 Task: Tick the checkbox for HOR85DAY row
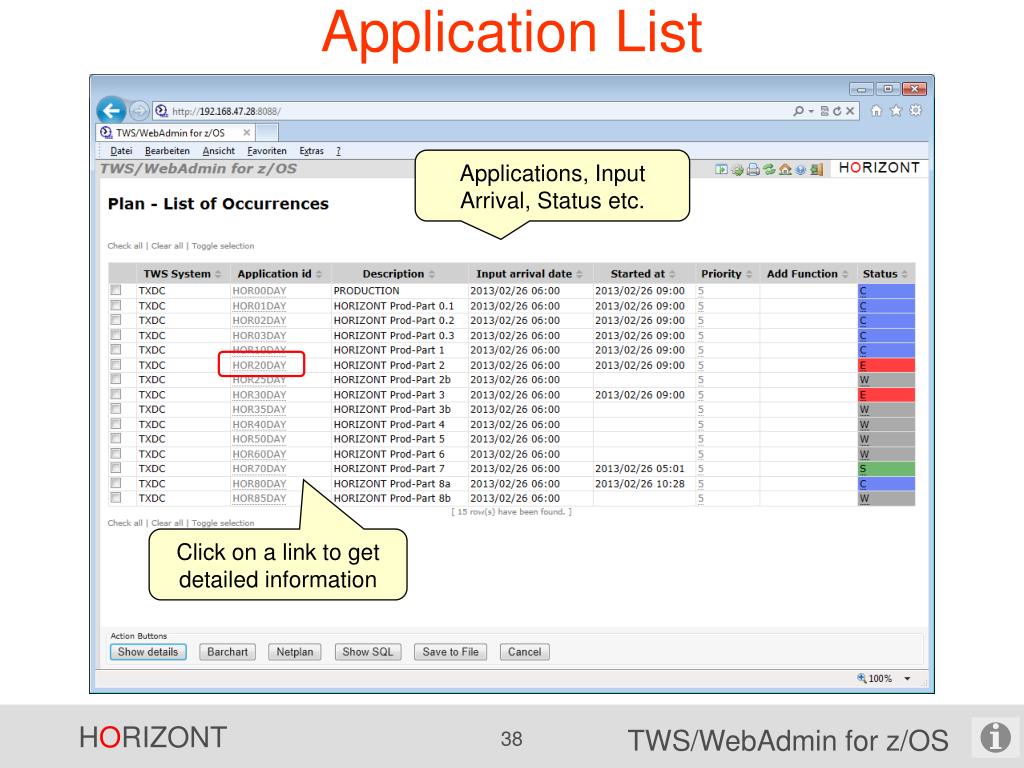pos(116,498)
